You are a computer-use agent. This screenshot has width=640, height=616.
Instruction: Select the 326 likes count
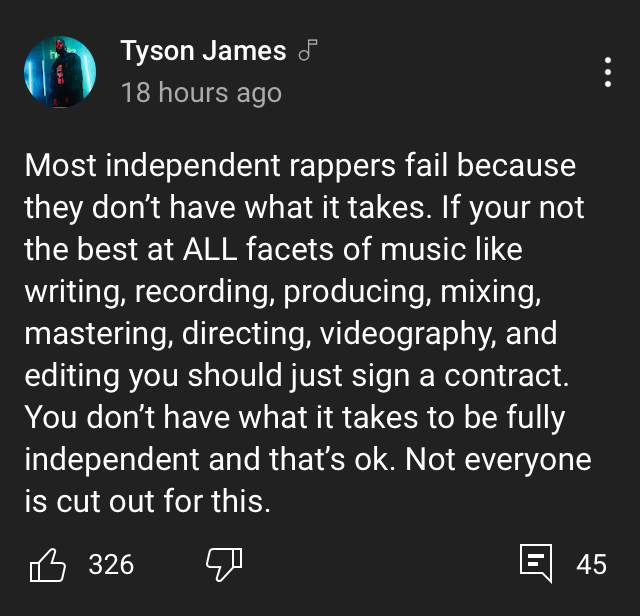click(111, 565)
